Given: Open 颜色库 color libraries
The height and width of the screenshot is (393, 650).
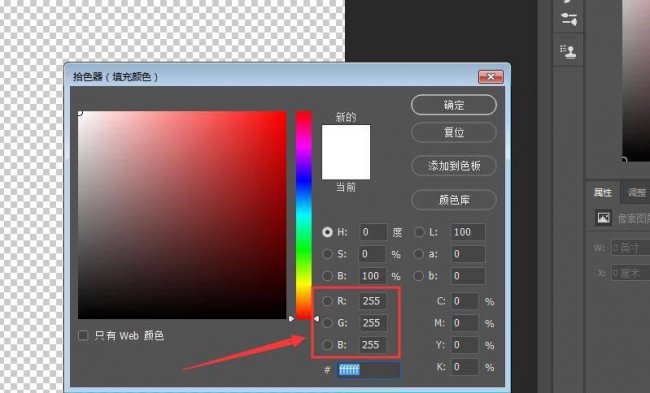Looking at the screenshot, I should [454, 200].
